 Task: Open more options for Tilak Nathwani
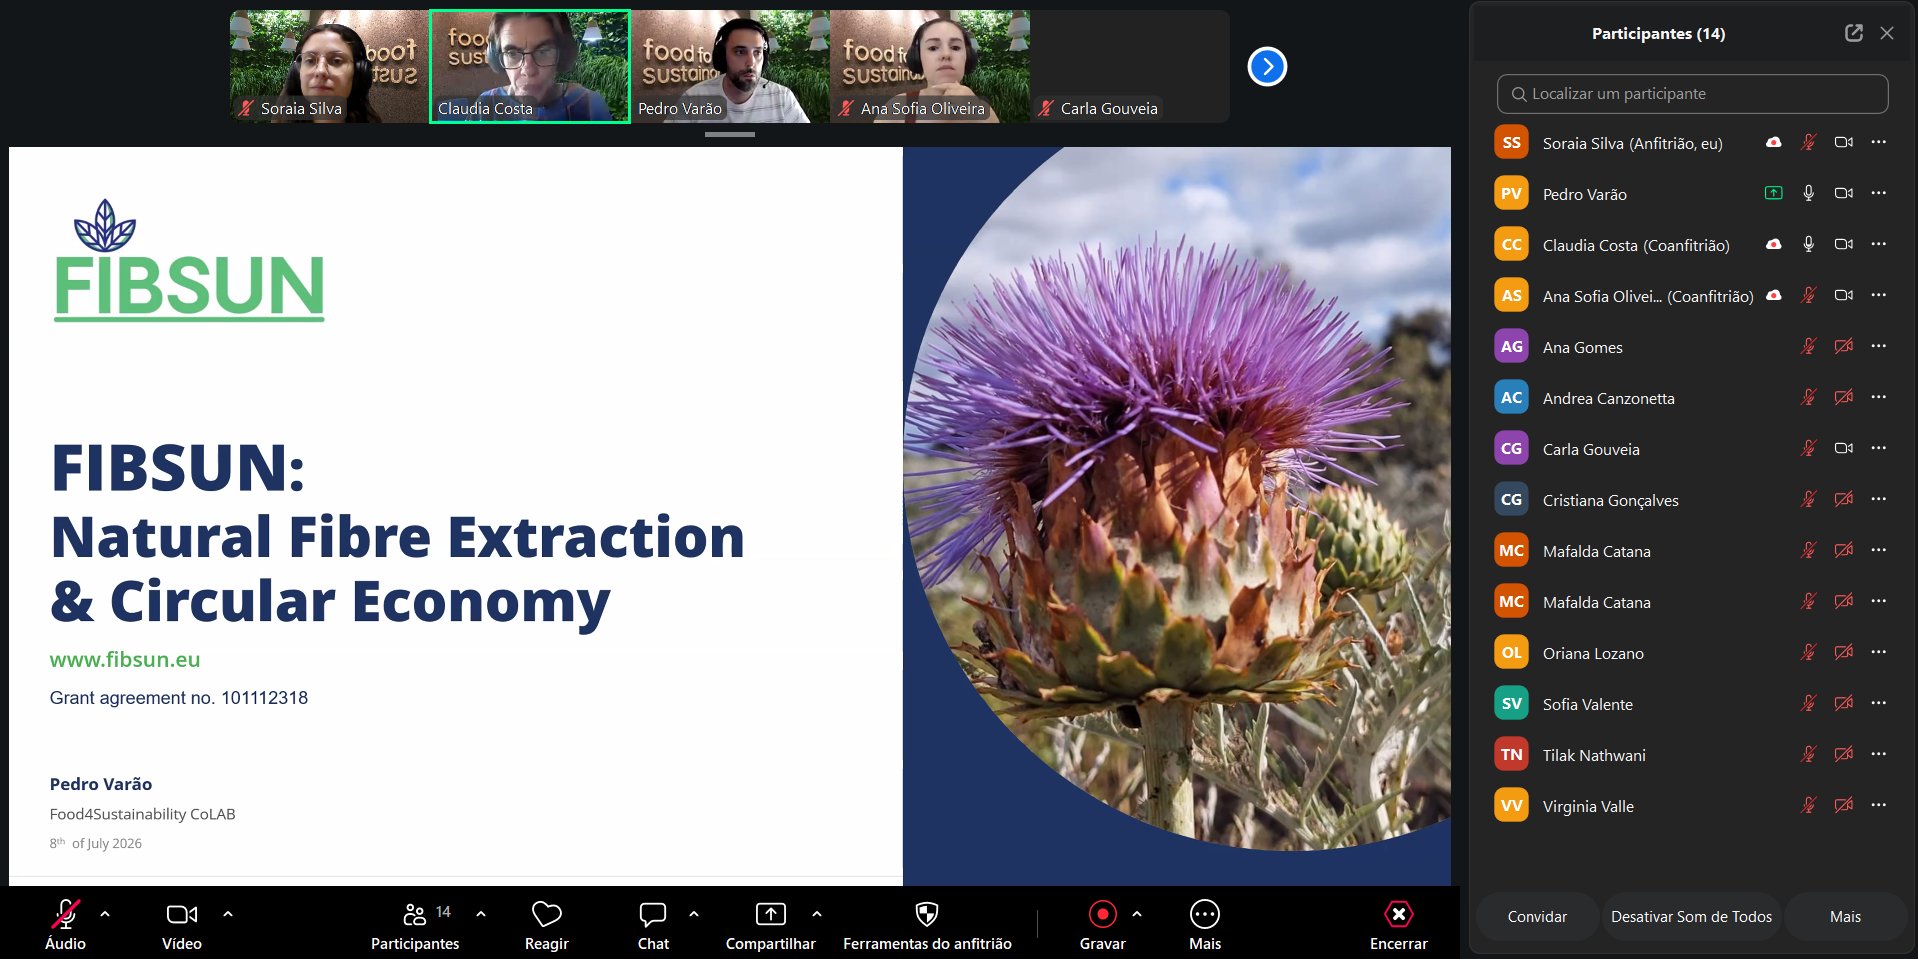point(1879,754)
